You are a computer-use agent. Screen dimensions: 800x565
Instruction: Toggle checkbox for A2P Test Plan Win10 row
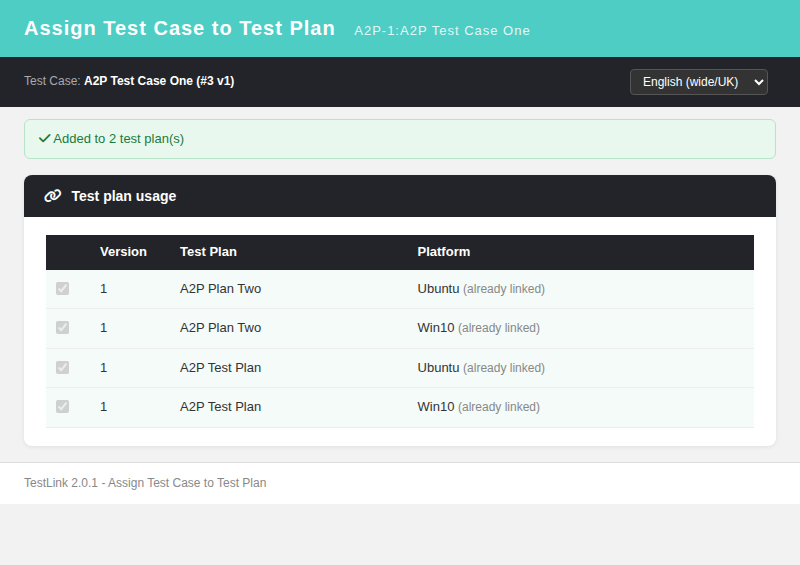(x=62, y=406)
